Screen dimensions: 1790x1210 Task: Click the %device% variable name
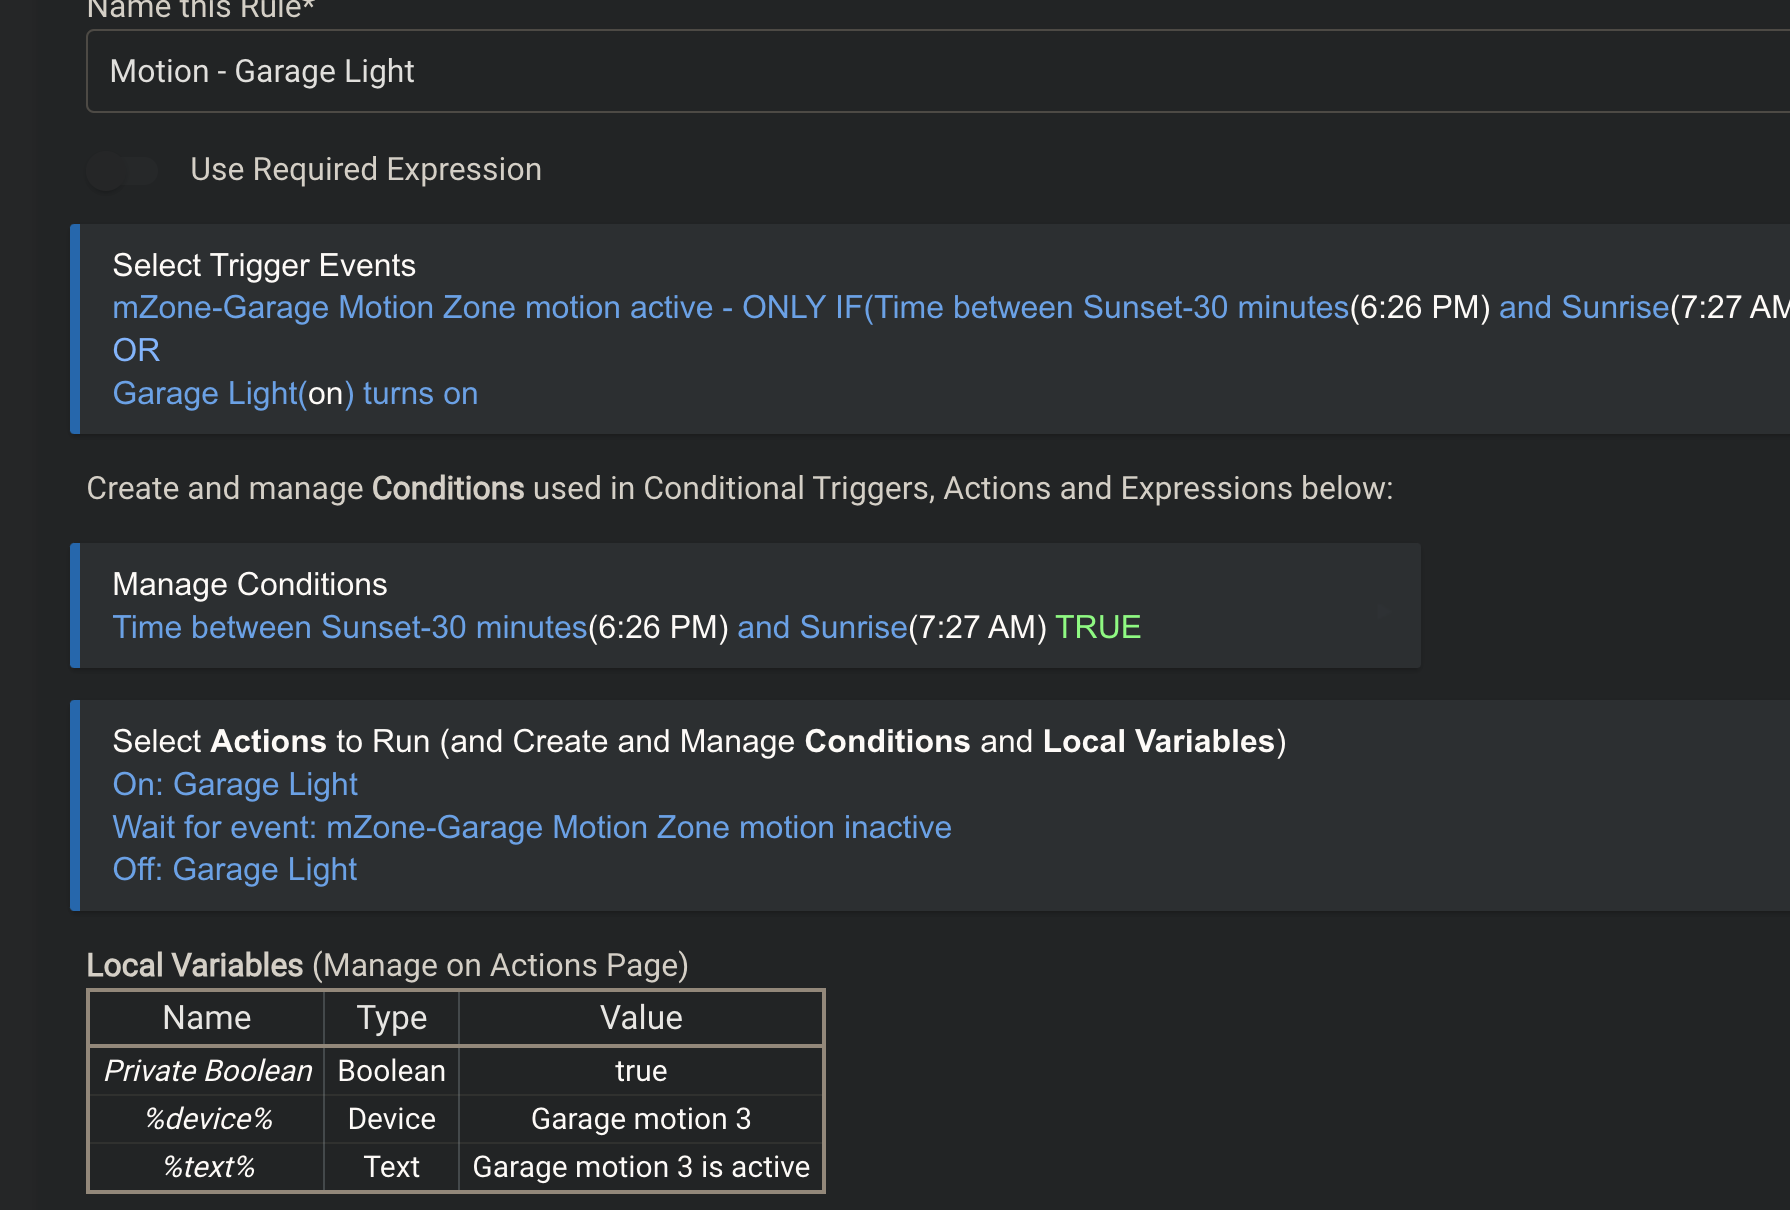pyautogui.click(x=208, y=1119)
